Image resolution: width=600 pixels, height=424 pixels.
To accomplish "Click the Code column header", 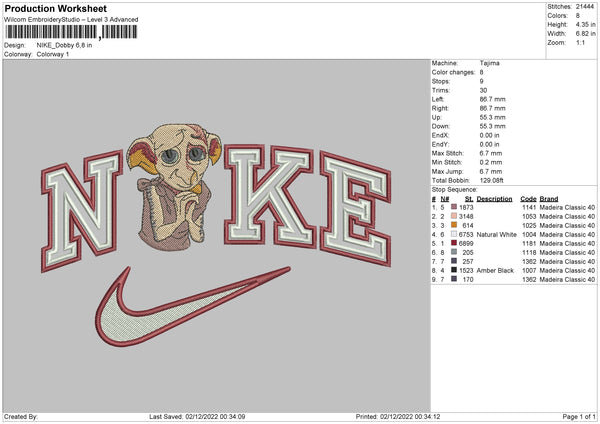I will coord(528,198).
